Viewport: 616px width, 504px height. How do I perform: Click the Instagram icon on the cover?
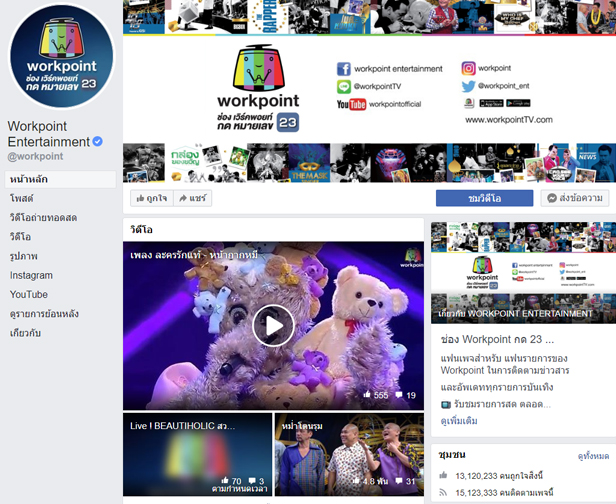coord(468,68)
